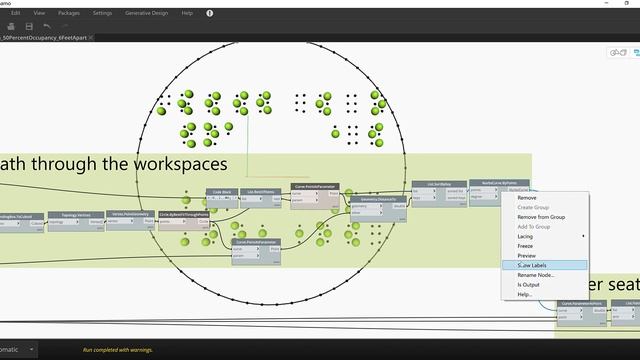
Task: Click the Point output of lower Curve.PointAtParameter
Action: (275, 249)
